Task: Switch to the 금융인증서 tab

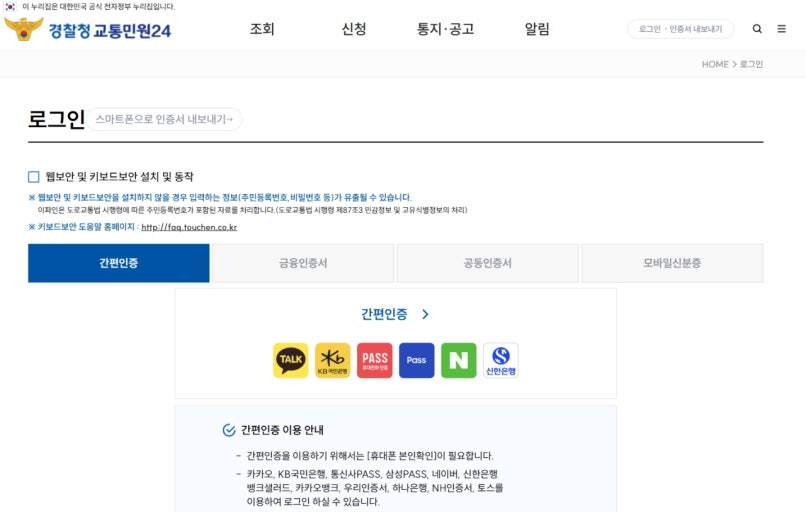Action: (x=303, y=263)
